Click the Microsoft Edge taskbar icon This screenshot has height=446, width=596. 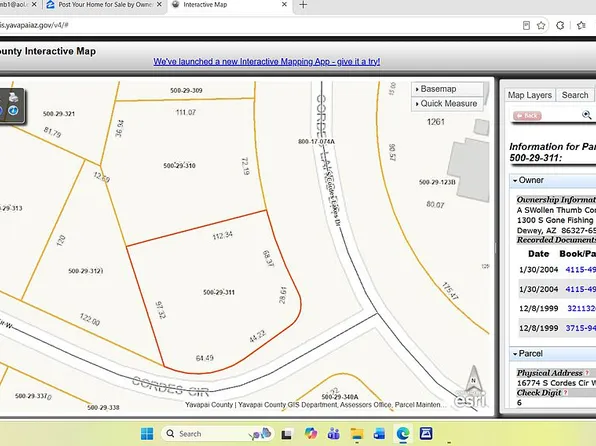[403, 433]
